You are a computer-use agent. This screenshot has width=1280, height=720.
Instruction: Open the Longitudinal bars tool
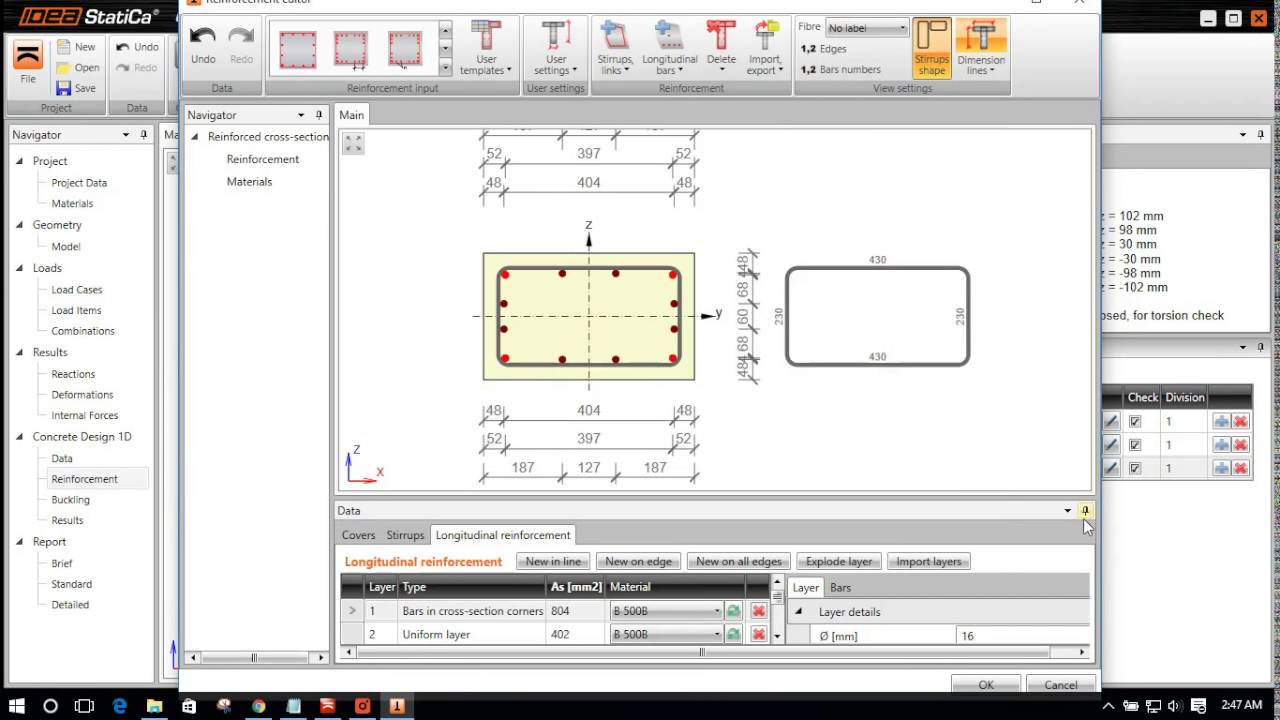pyautogui.click(x=669, y=47)
